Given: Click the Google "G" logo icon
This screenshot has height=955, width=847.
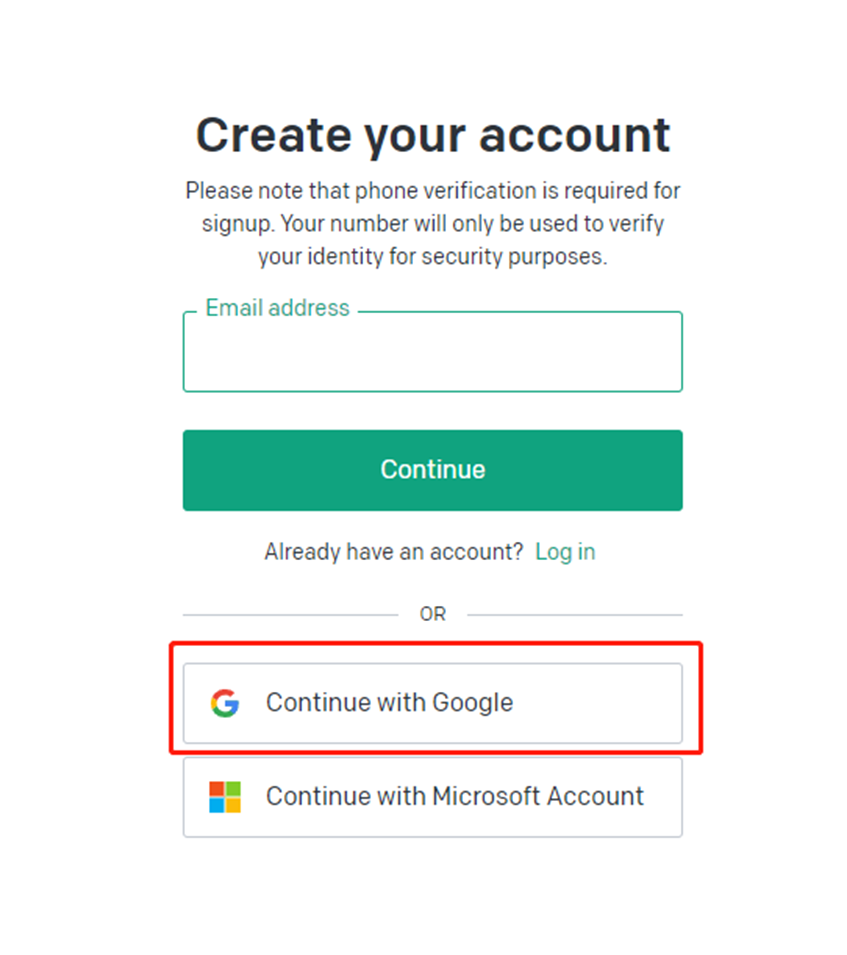Looking at the screenshot, I should (225, 703).
